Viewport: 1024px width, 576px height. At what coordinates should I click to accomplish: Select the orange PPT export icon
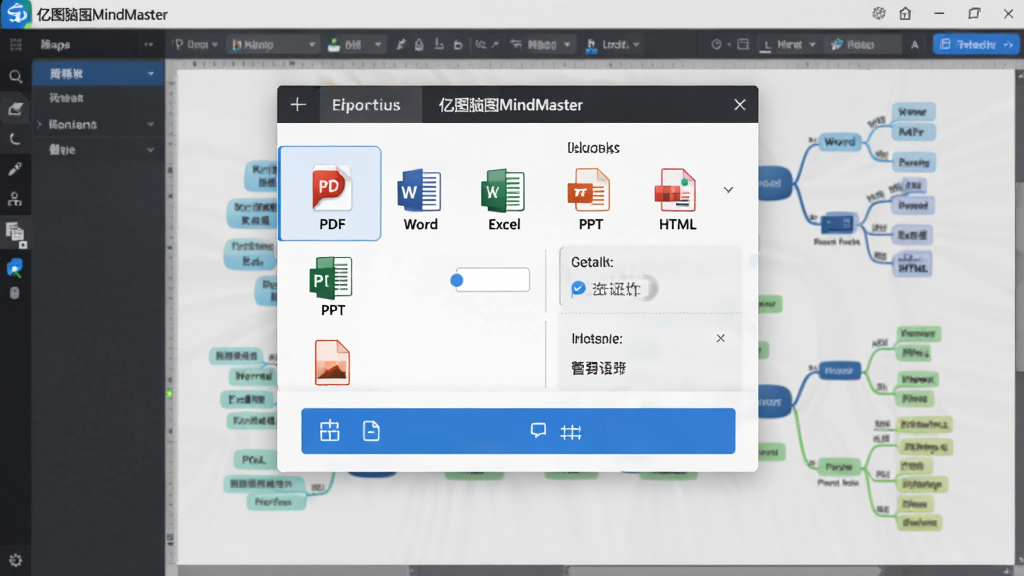590,199
